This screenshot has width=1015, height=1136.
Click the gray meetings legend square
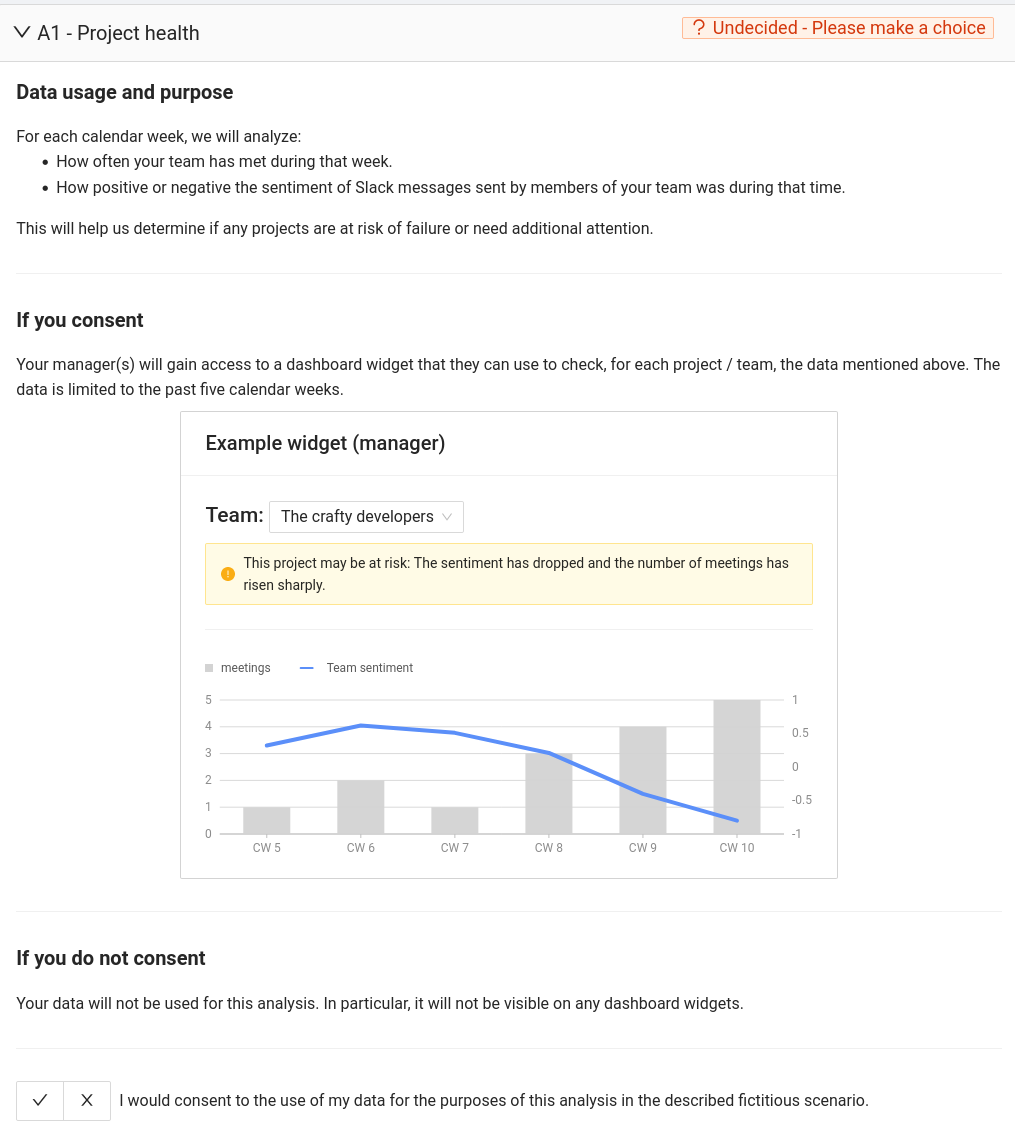209,668
